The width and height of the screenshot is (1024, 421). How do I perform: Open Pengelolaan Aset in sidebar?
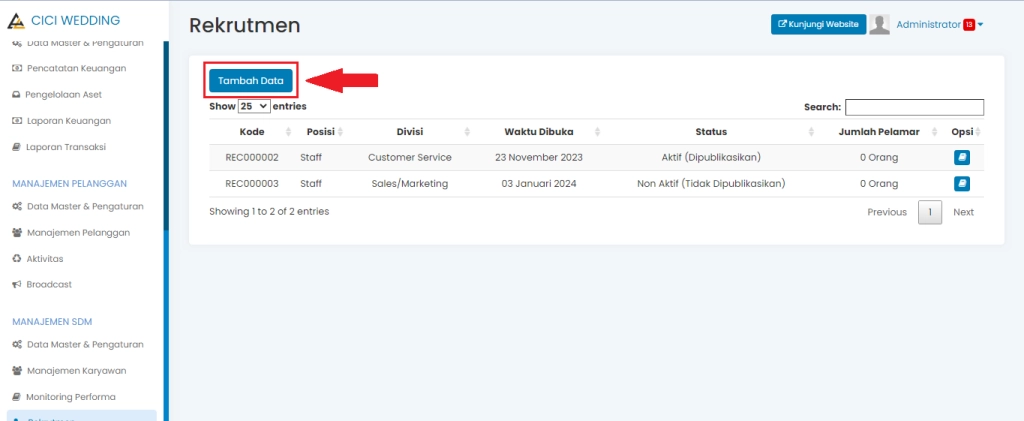click(x=64, y=95)
